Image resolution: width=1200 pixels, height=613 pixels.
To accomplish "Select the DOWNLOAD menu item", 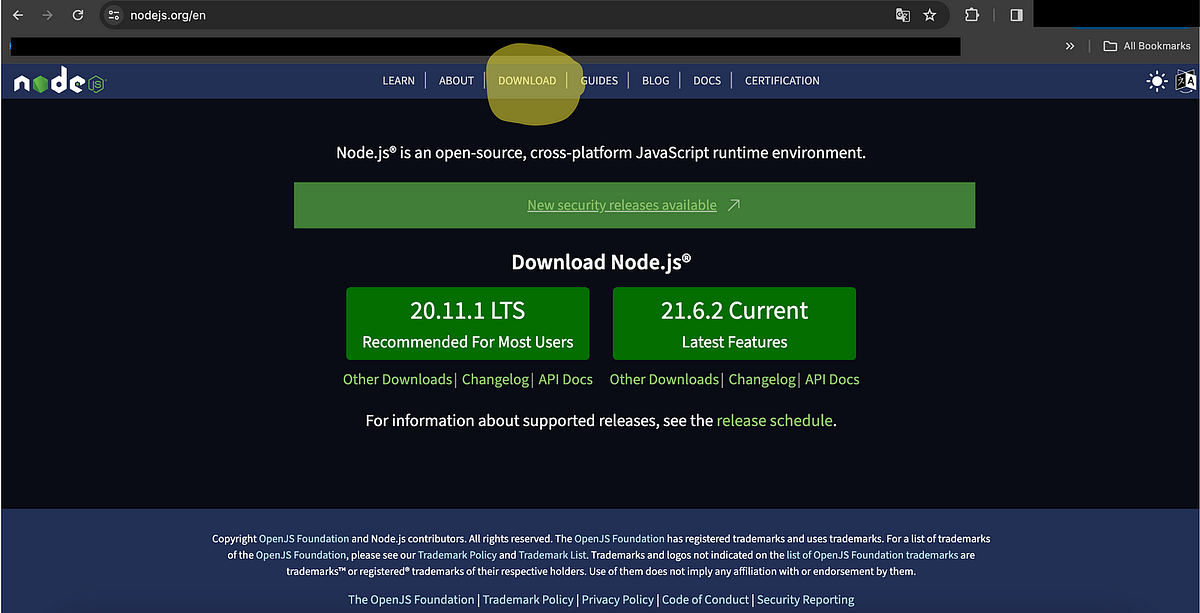I will pyautogui.click(x=527, y=80).
